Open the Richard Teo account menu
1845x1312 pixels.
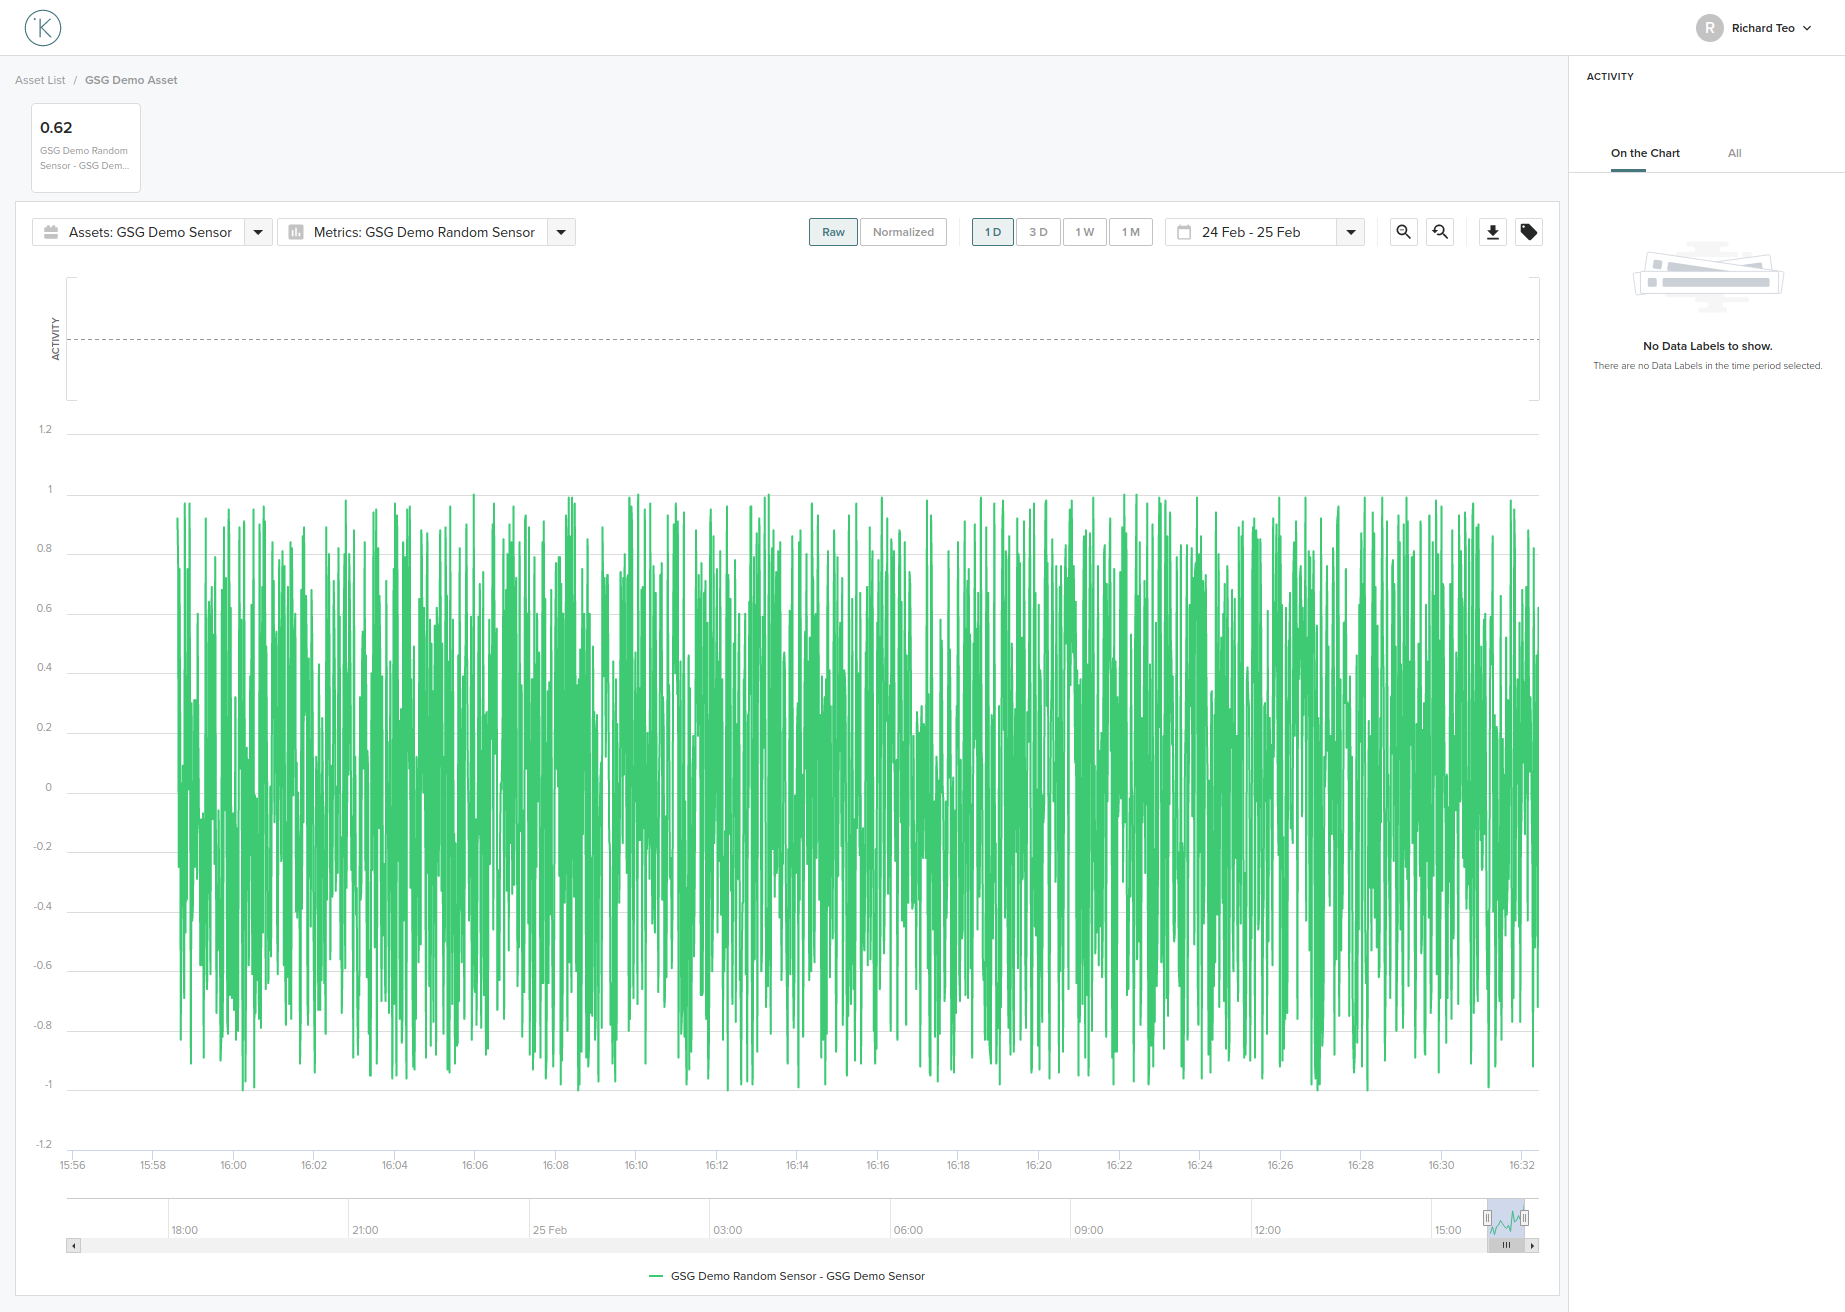coord(1765,27)
